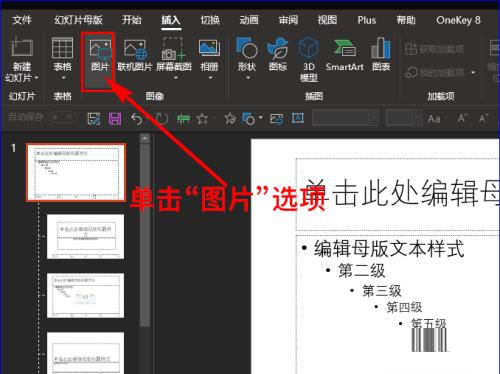Expand the 相册 dropdown arrow

pos(210,78)
